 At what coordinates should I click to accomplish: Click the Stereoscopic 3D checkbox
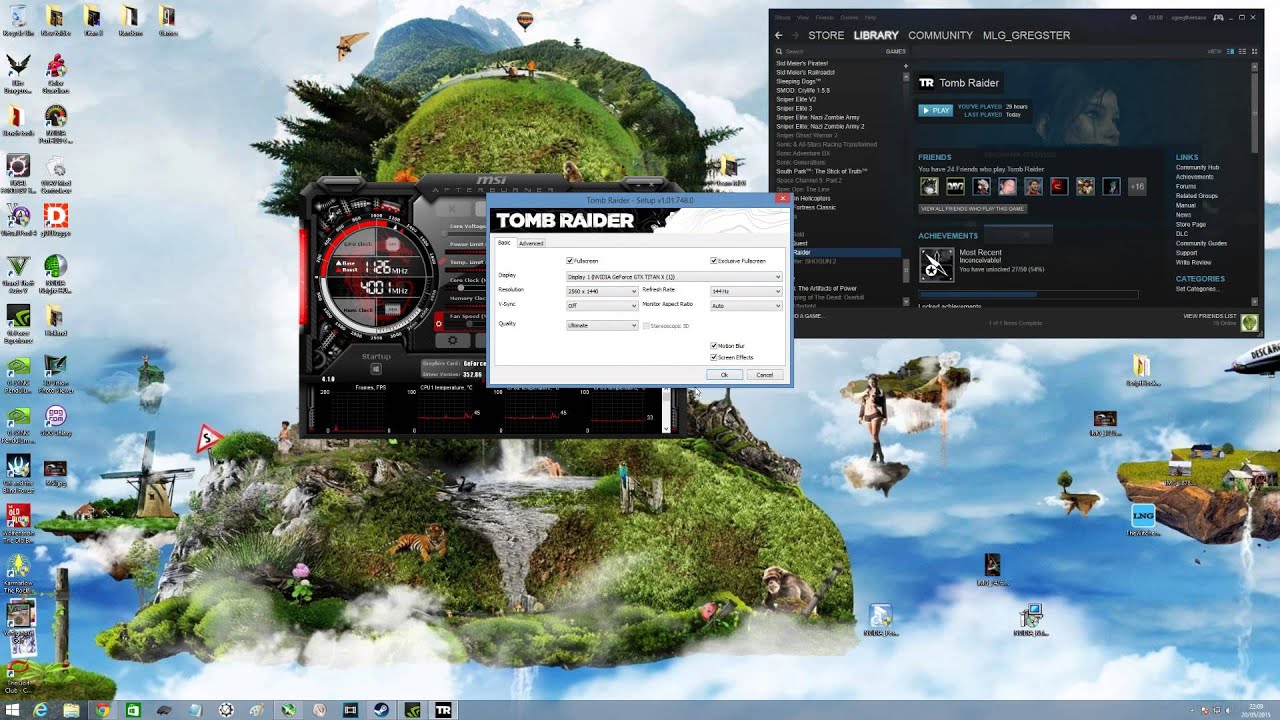click(647, 326)
